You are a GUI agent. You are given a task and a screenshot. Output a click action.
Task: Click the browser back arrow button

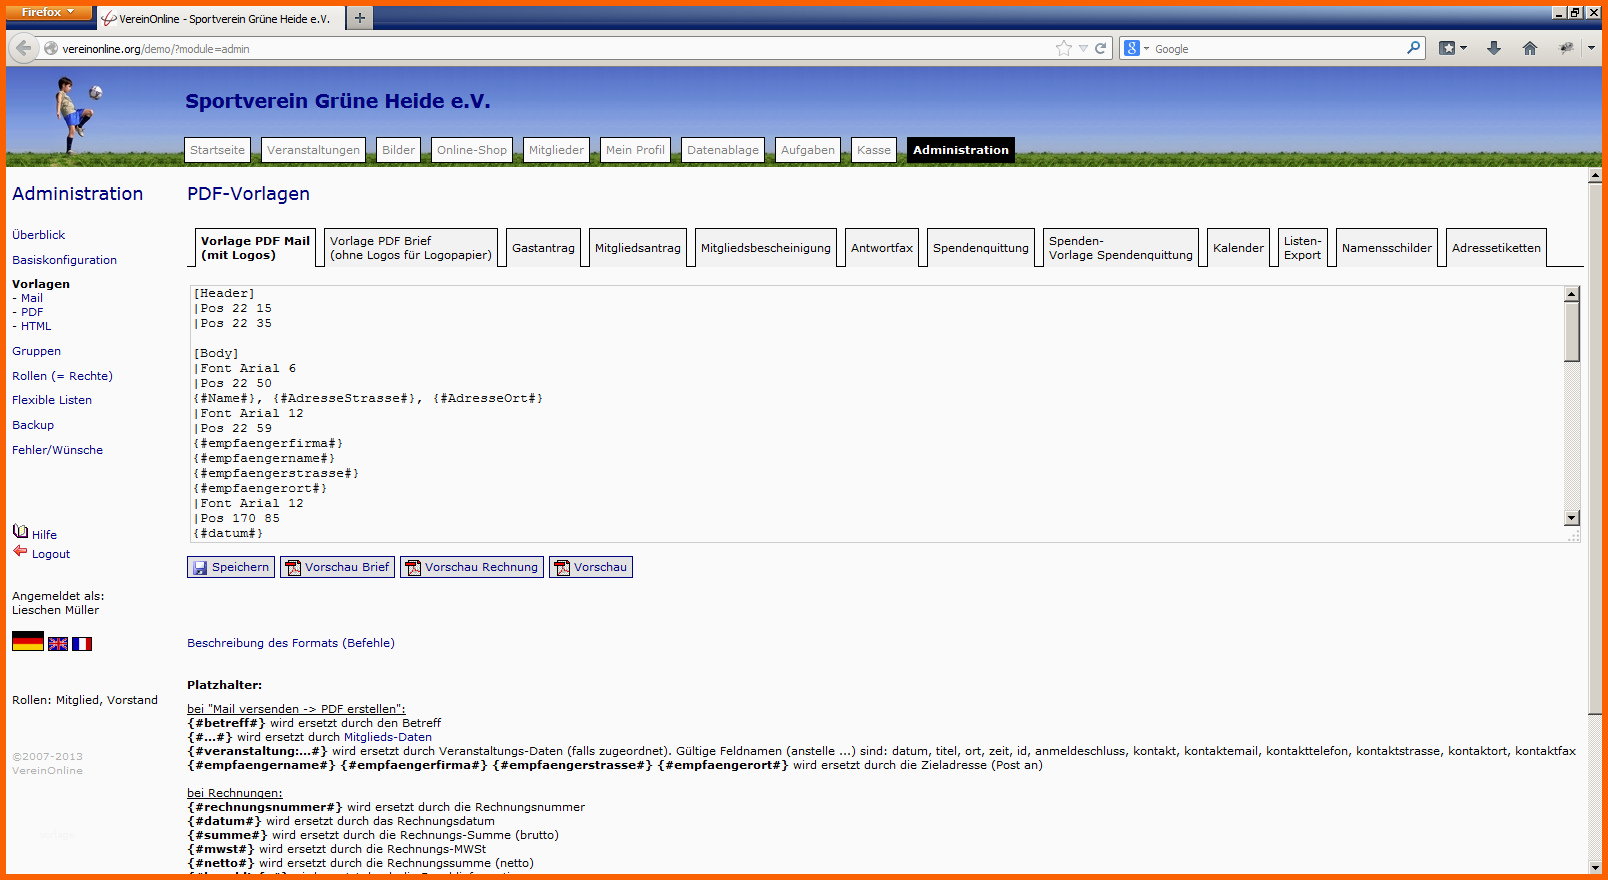click(24, 48)
